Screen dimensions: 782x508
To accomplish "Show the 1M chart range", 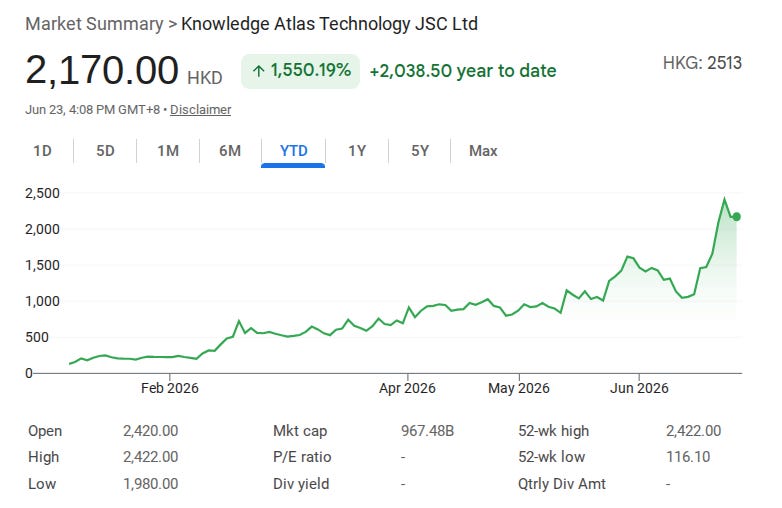I will click(x=168, y=151).
